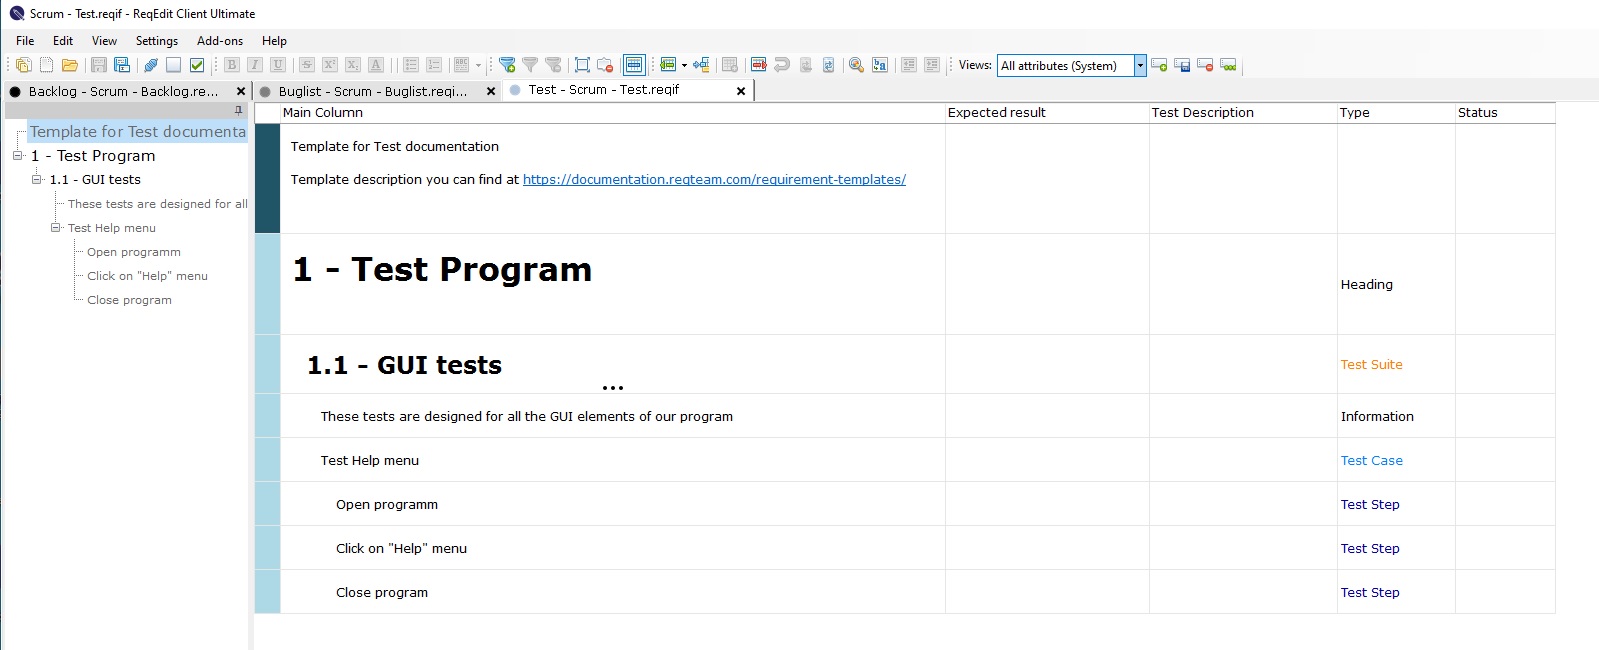Select 'Open programm' in the tree

click(134, 252)
